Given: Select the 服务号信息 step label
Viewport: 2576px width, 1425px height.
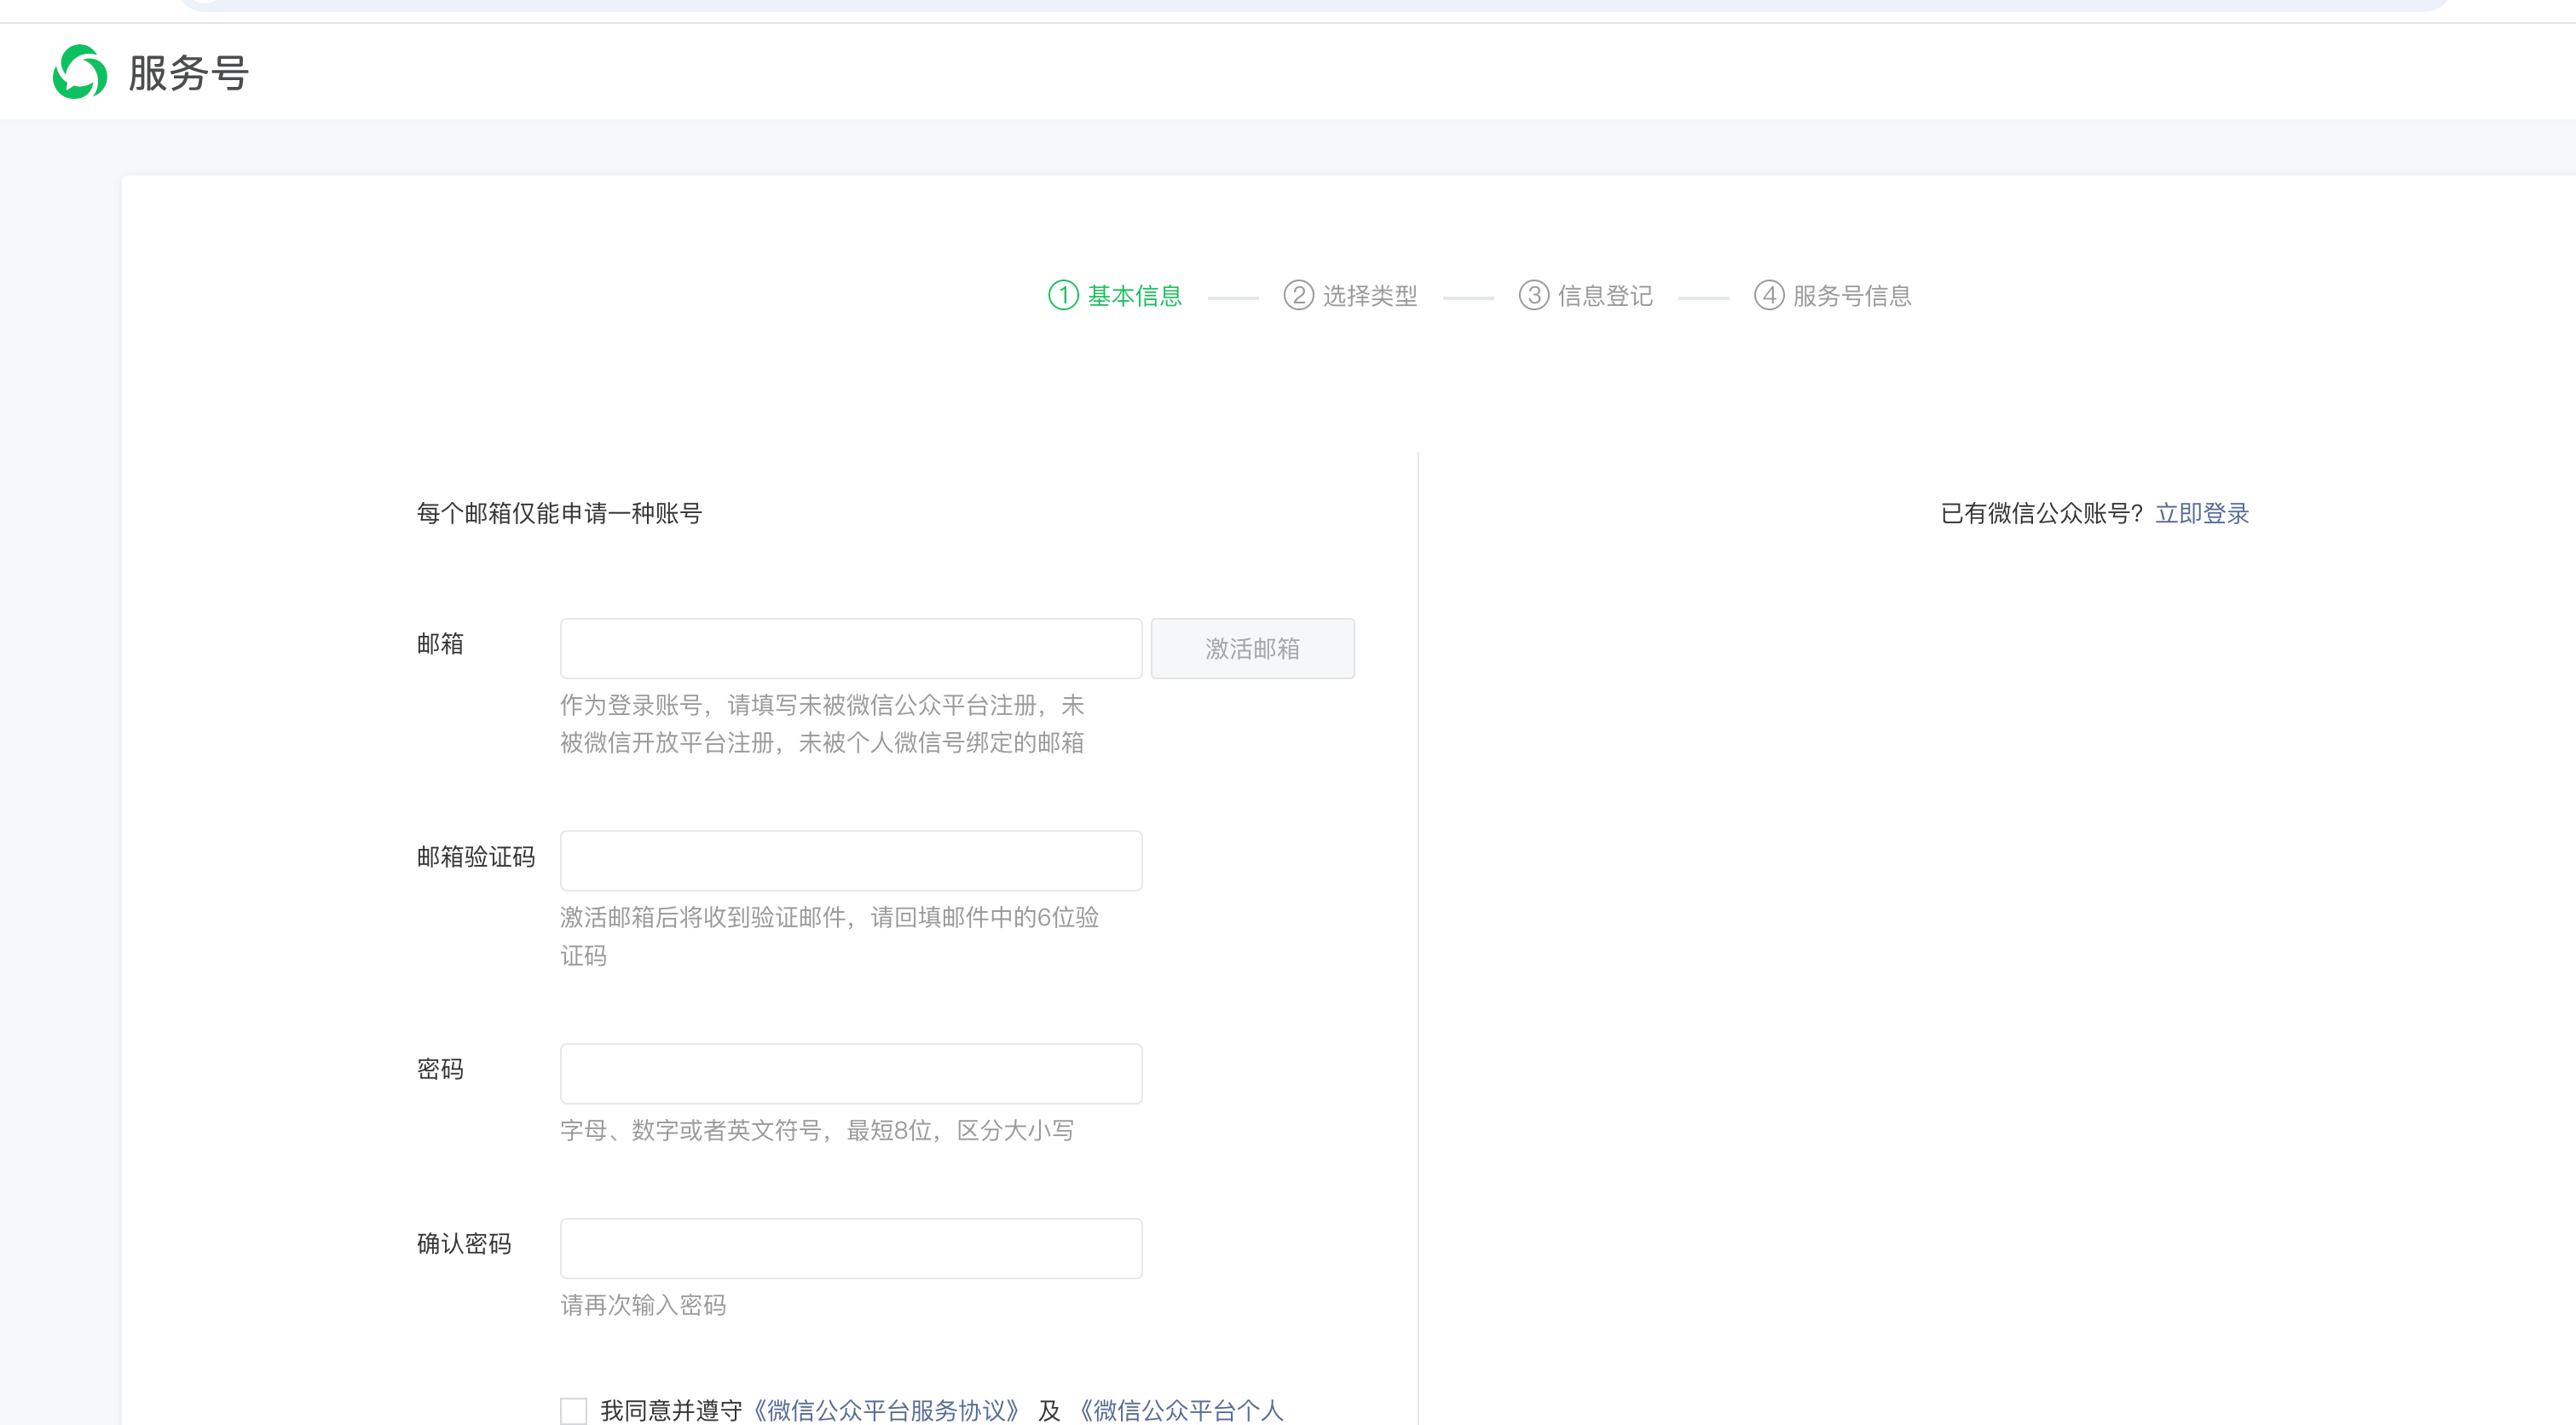Looking at the screenshot, I should click(x=1852, y=296).
